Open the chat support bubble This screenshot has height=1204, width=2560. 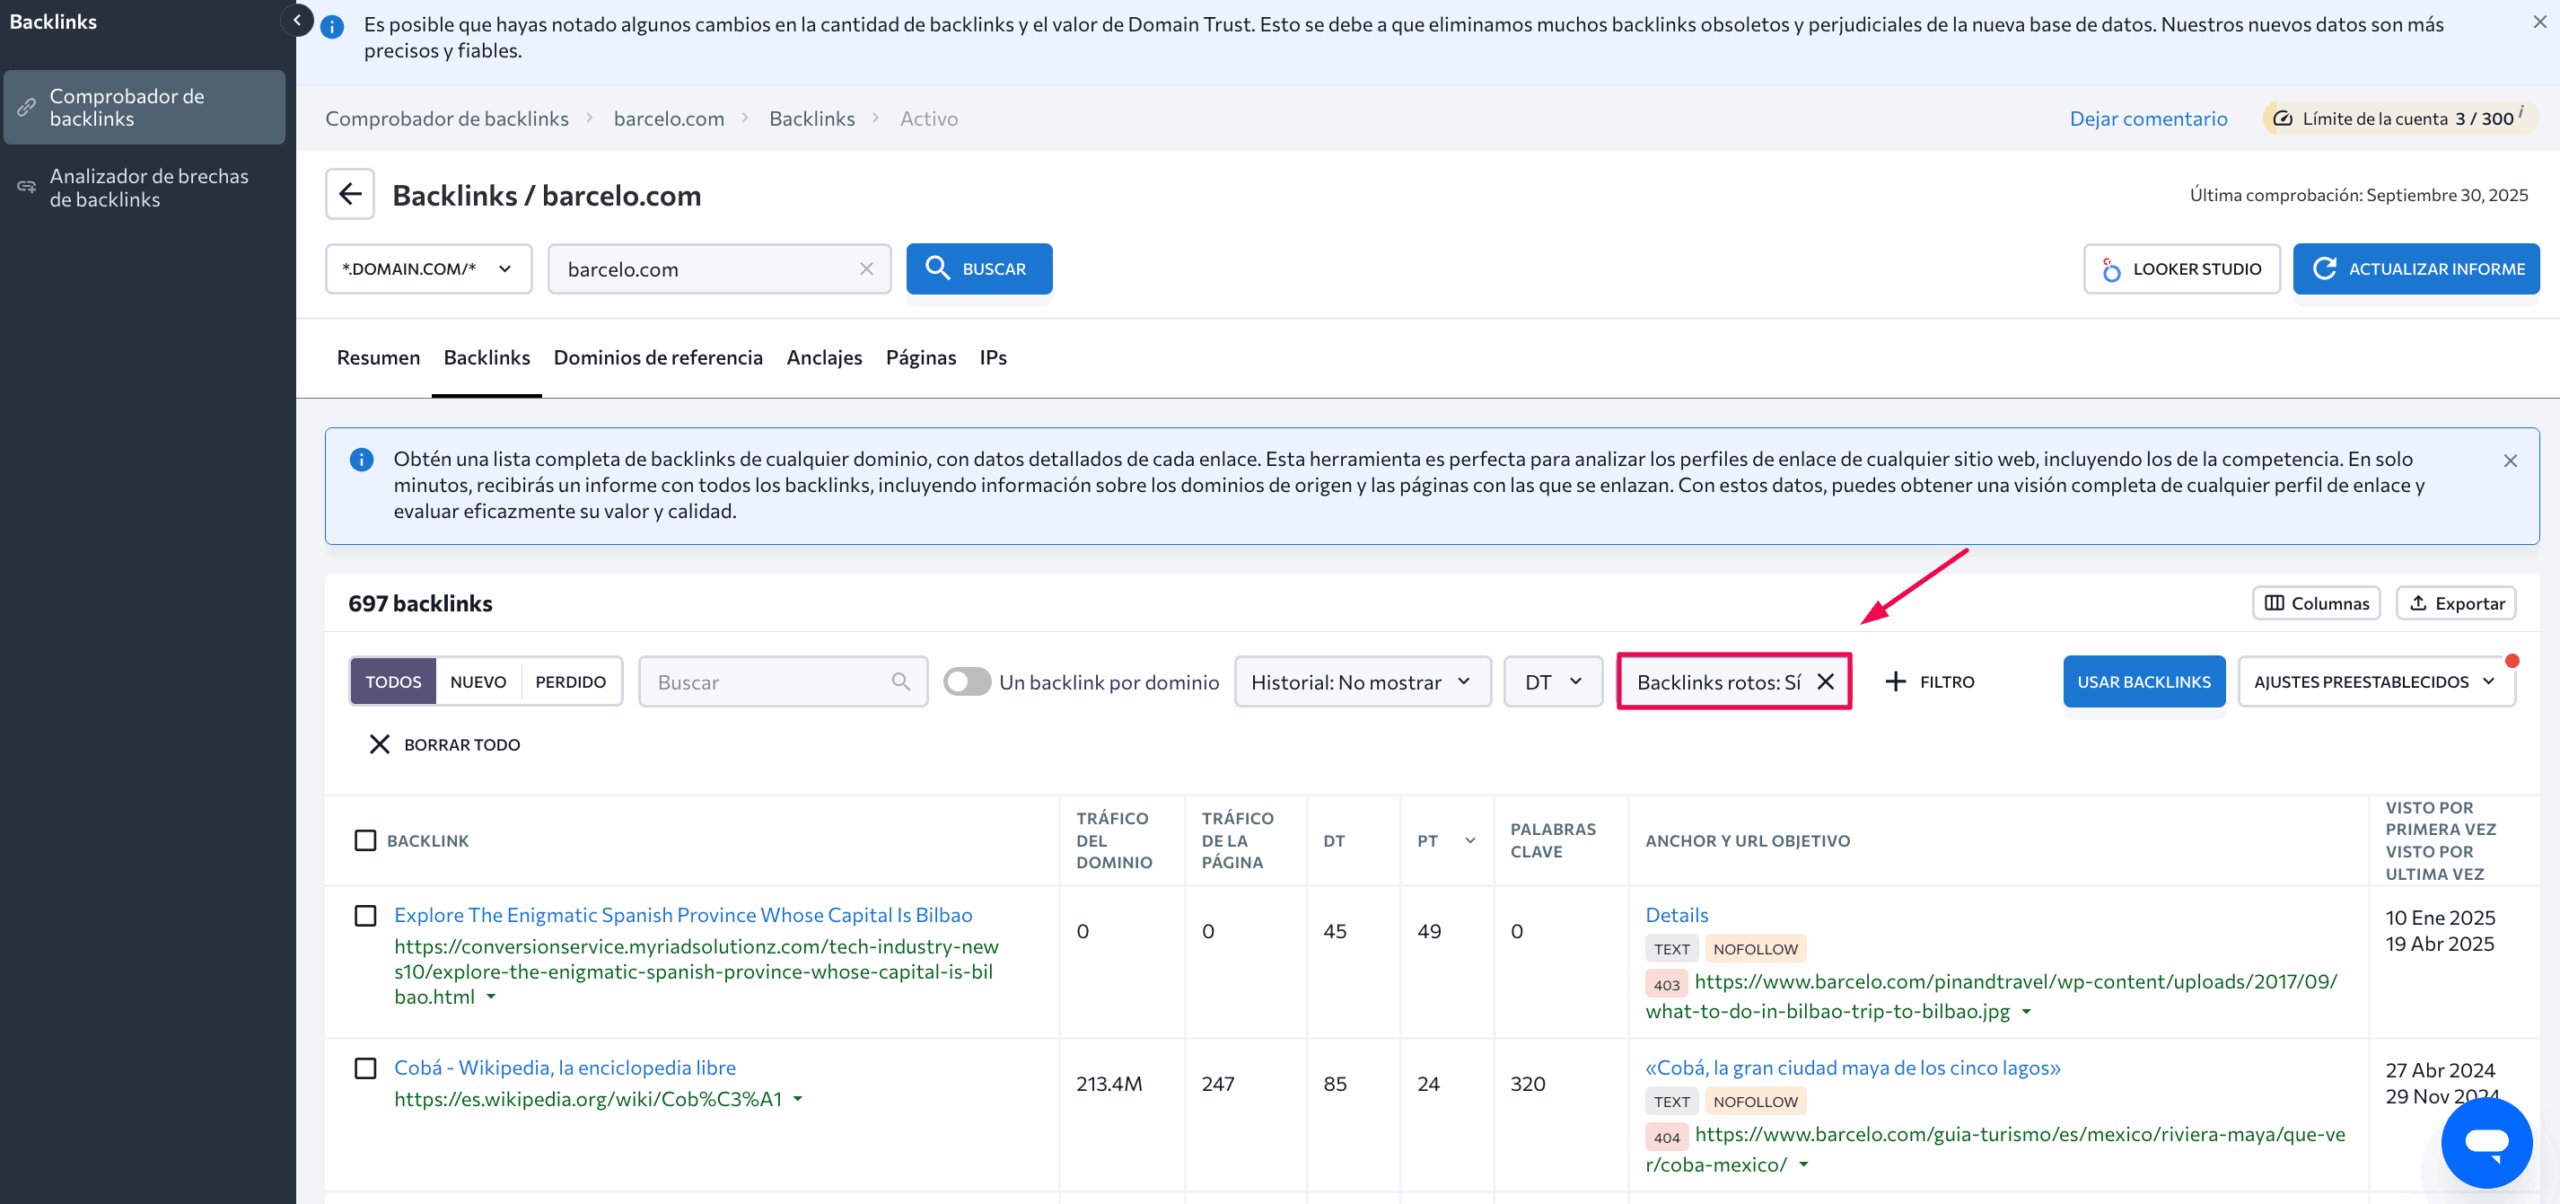2486,1142
